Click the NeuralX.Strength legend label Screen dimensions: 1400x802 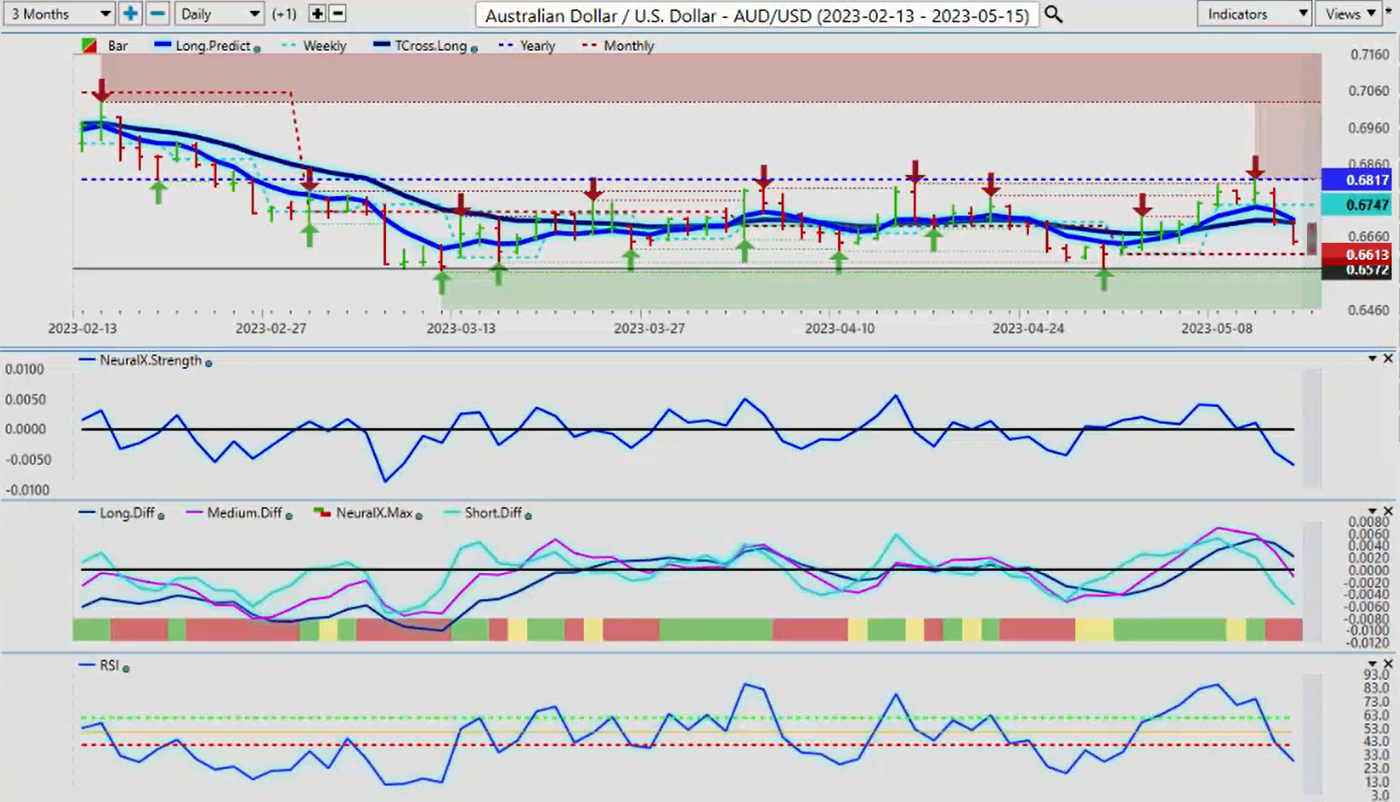pyautogui.click(x=150, y=360)
